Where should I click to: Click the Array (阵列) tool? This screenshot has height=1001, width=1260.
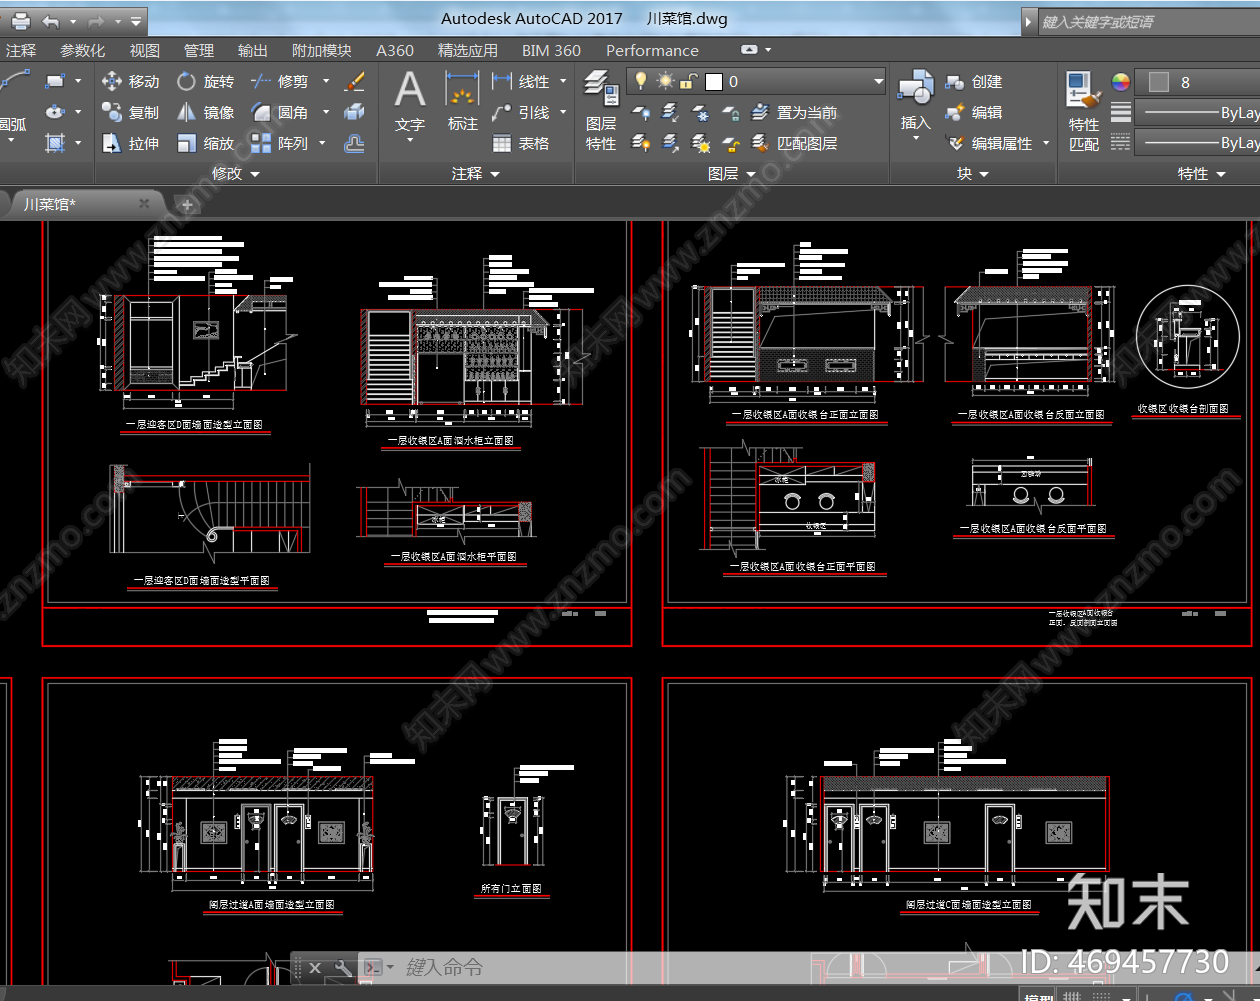[x=279, y=144]
